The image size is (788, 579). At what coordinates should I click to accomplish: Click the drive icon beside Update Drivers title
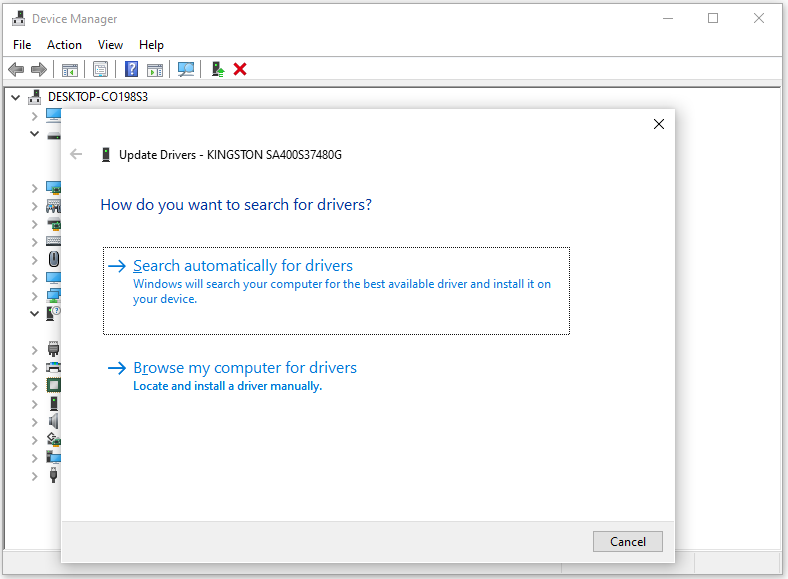pyautogui.click(x=106, y=154)
